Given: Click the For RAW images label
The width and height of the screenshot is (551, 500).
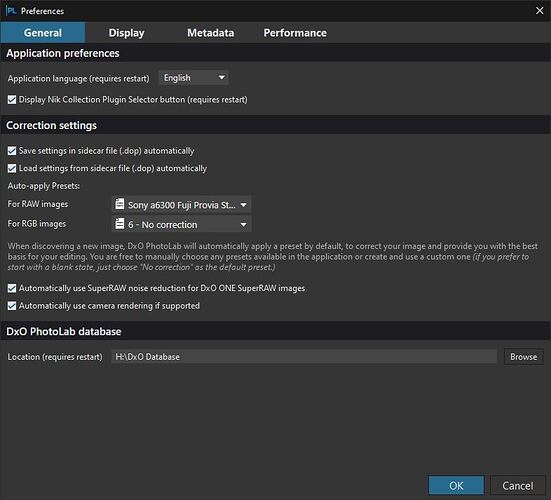Looking at the screenshot, I should pyautogui.click(x=38, y=204).
